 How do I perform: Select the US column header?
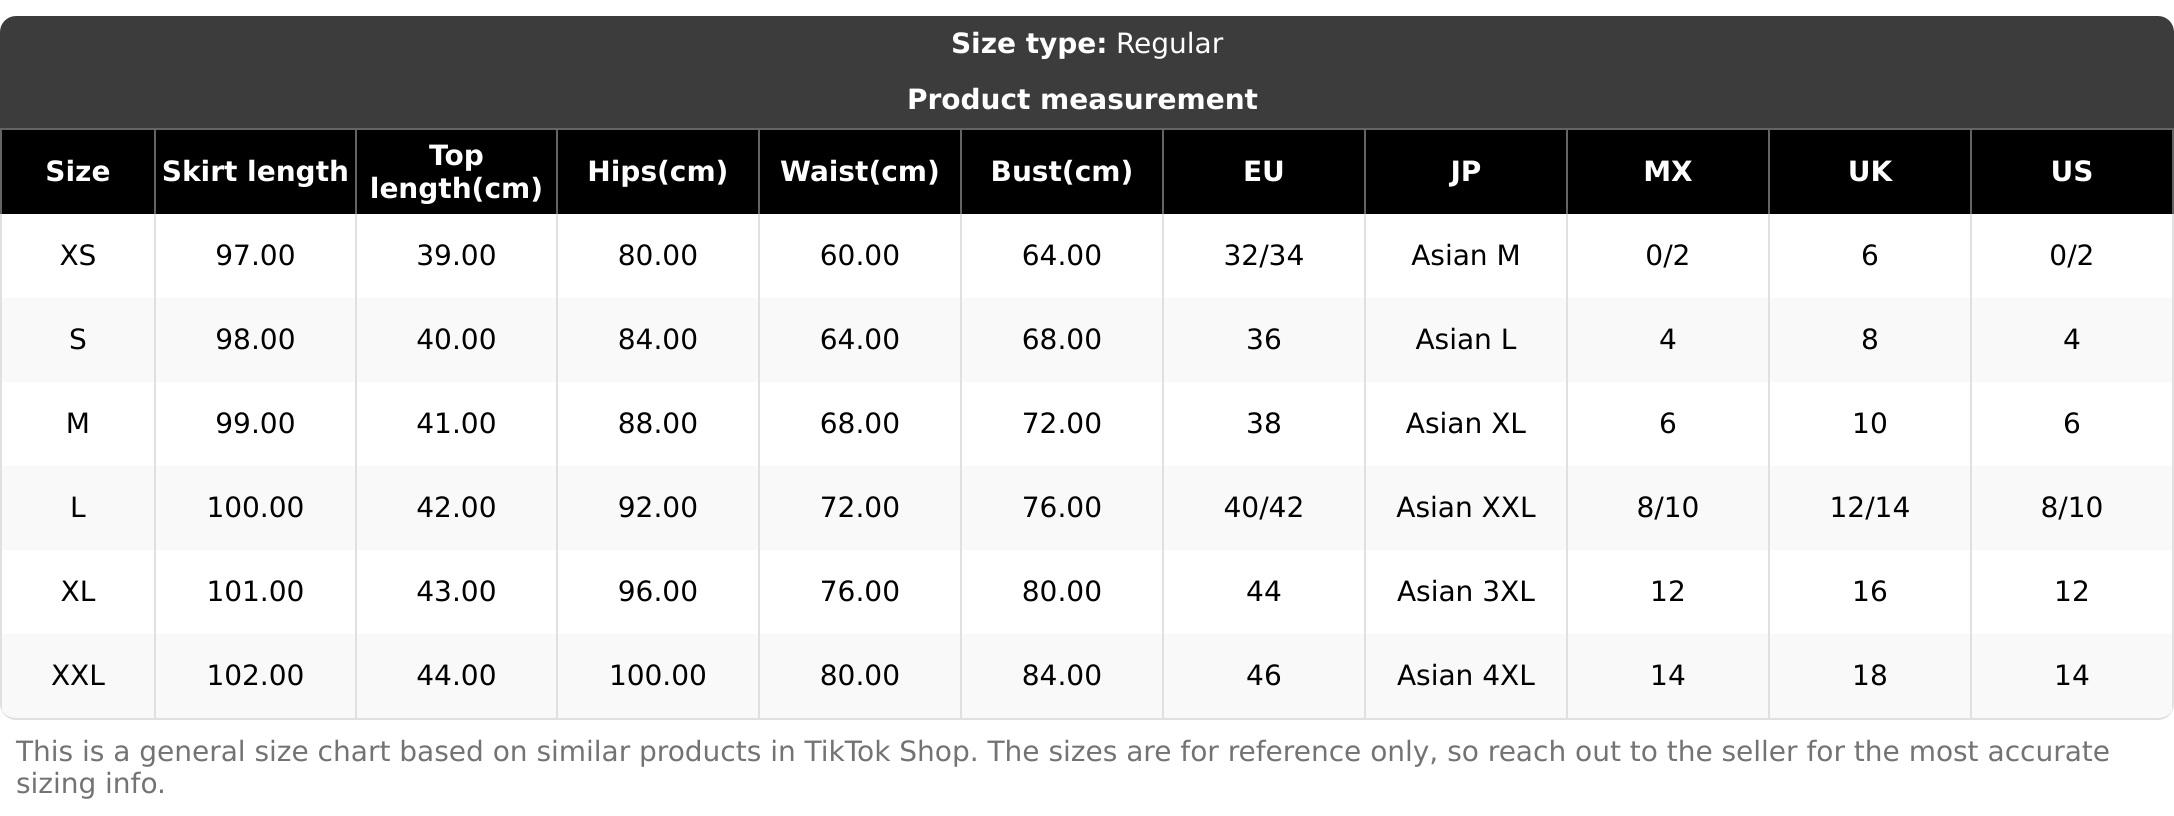coord(2071,172)
